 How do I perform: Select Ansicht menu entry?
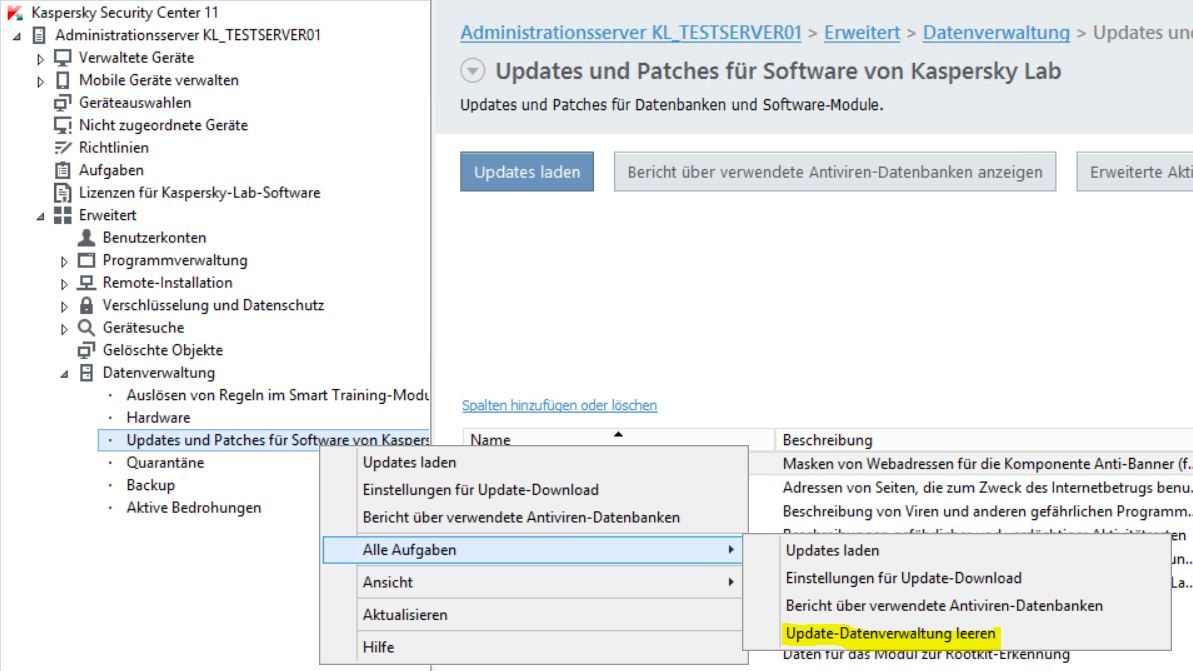tap(533, 582)
